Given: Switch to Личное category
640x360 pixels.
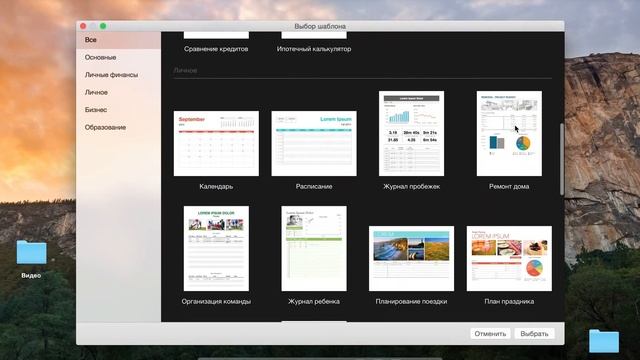Looking at the screenshot, I should pyautogui.click(x=96, y=93).
